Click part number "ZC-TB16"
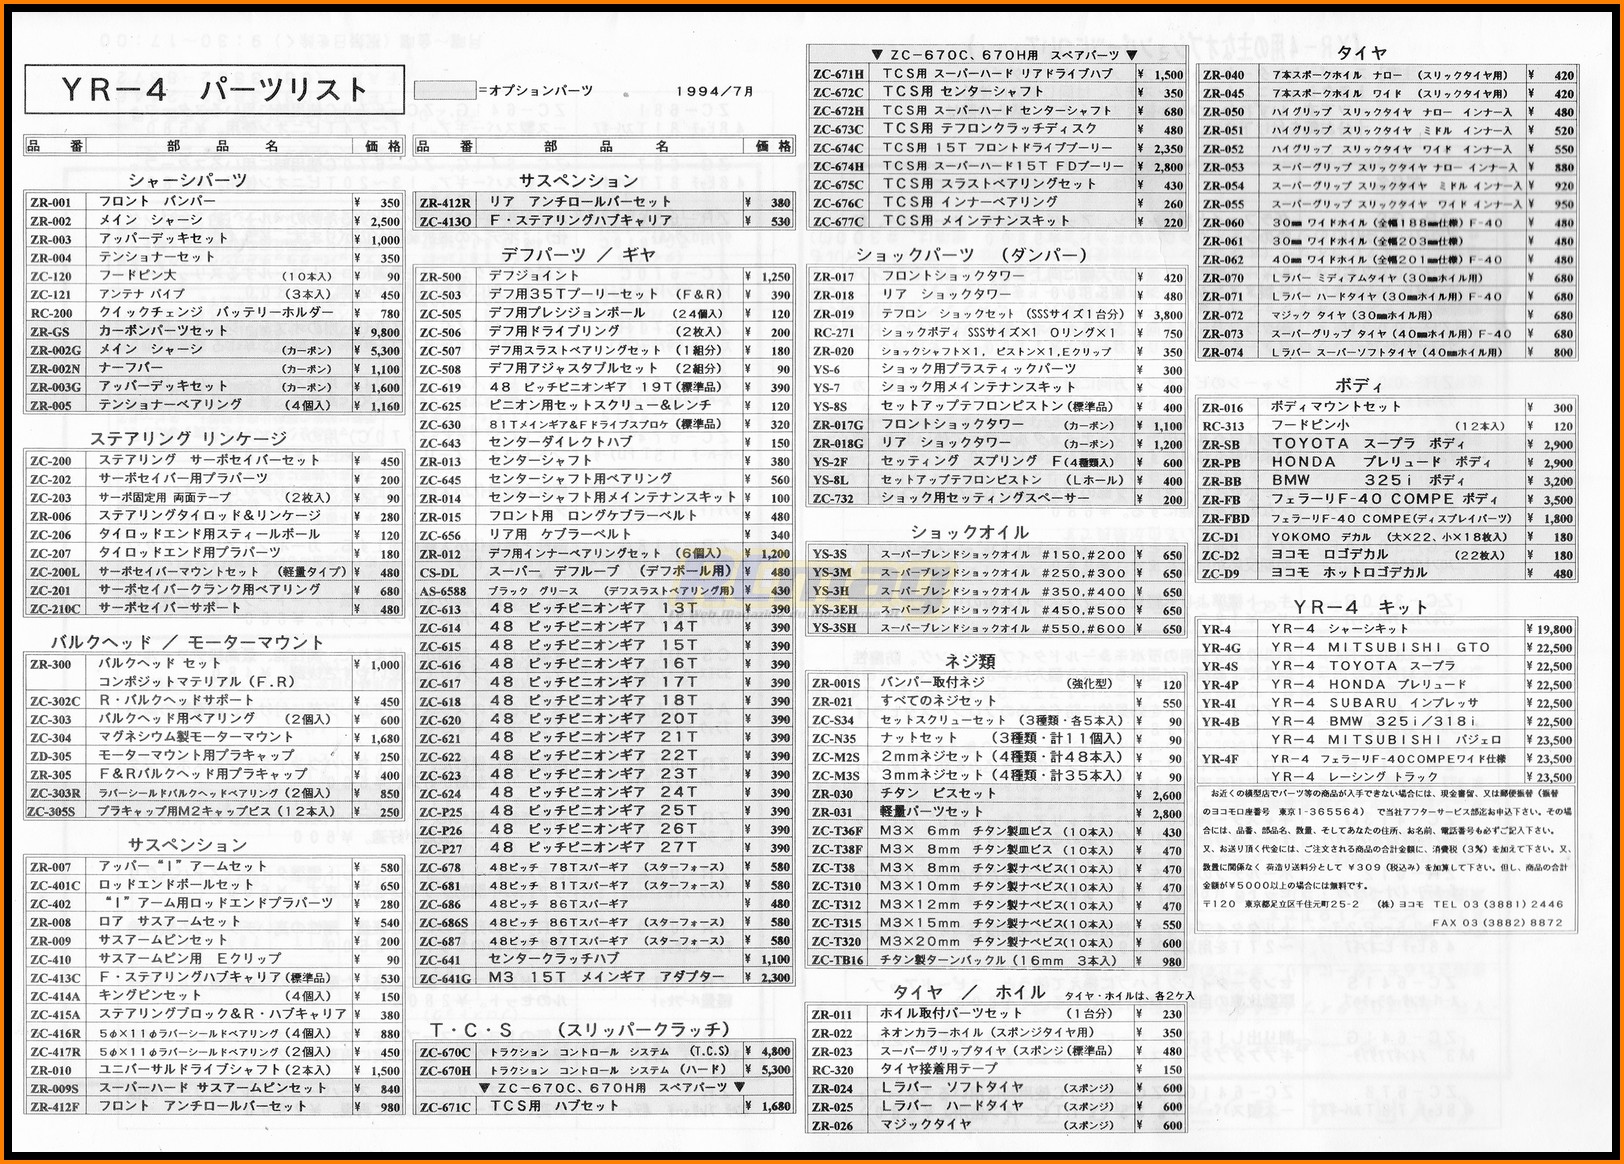Viewport: 1624px width, 1164px height. (838, 961)
